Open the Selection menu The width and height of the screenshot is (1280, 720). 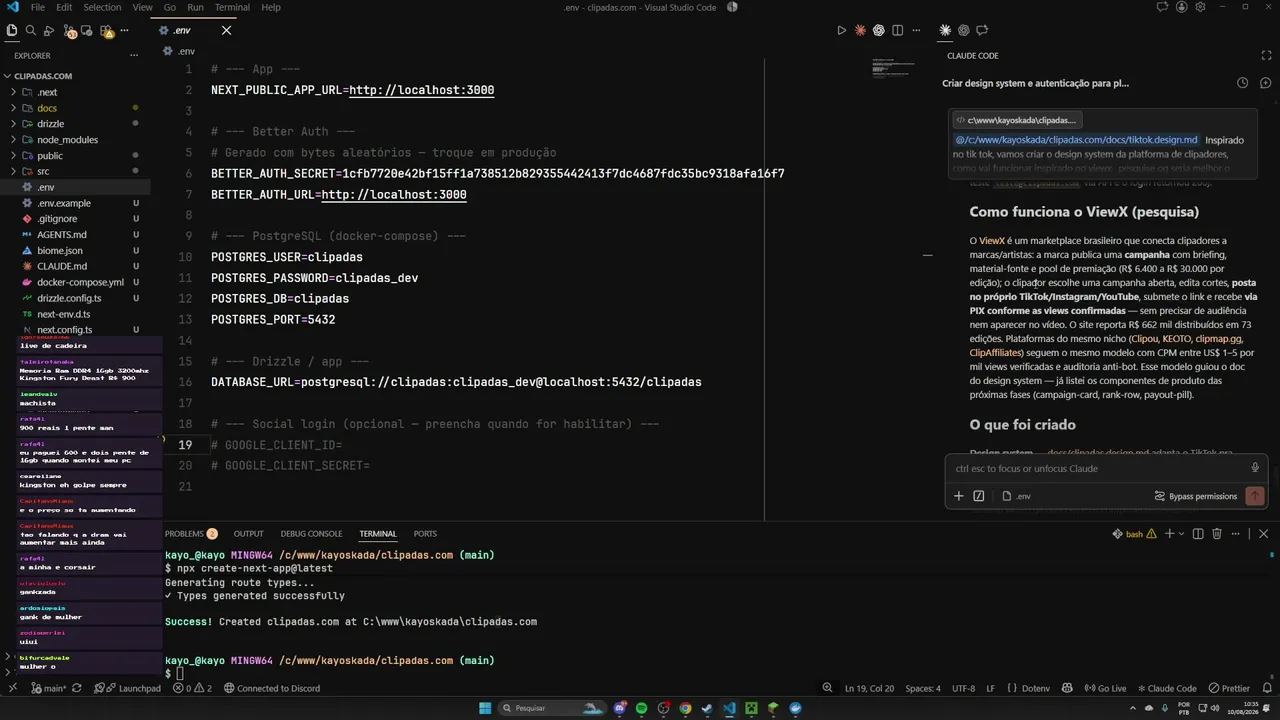coord(100,7)
